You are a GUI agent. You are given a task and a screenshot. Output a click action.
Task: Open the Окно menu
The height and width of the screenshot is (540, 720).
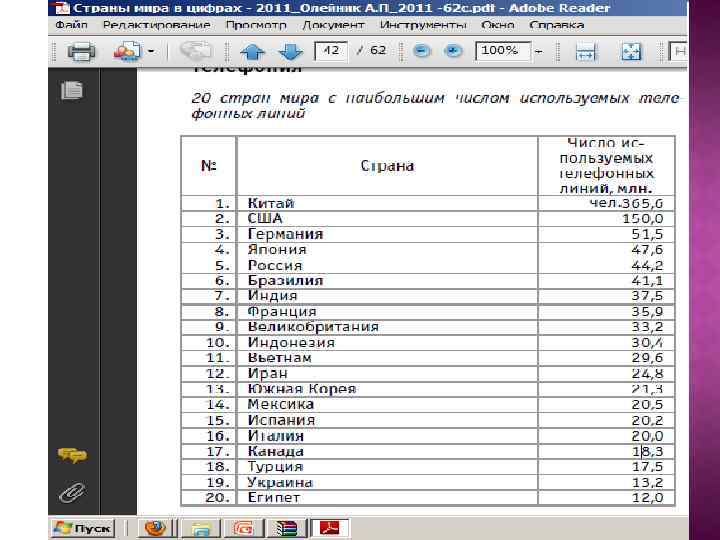[x=498, y=25]
